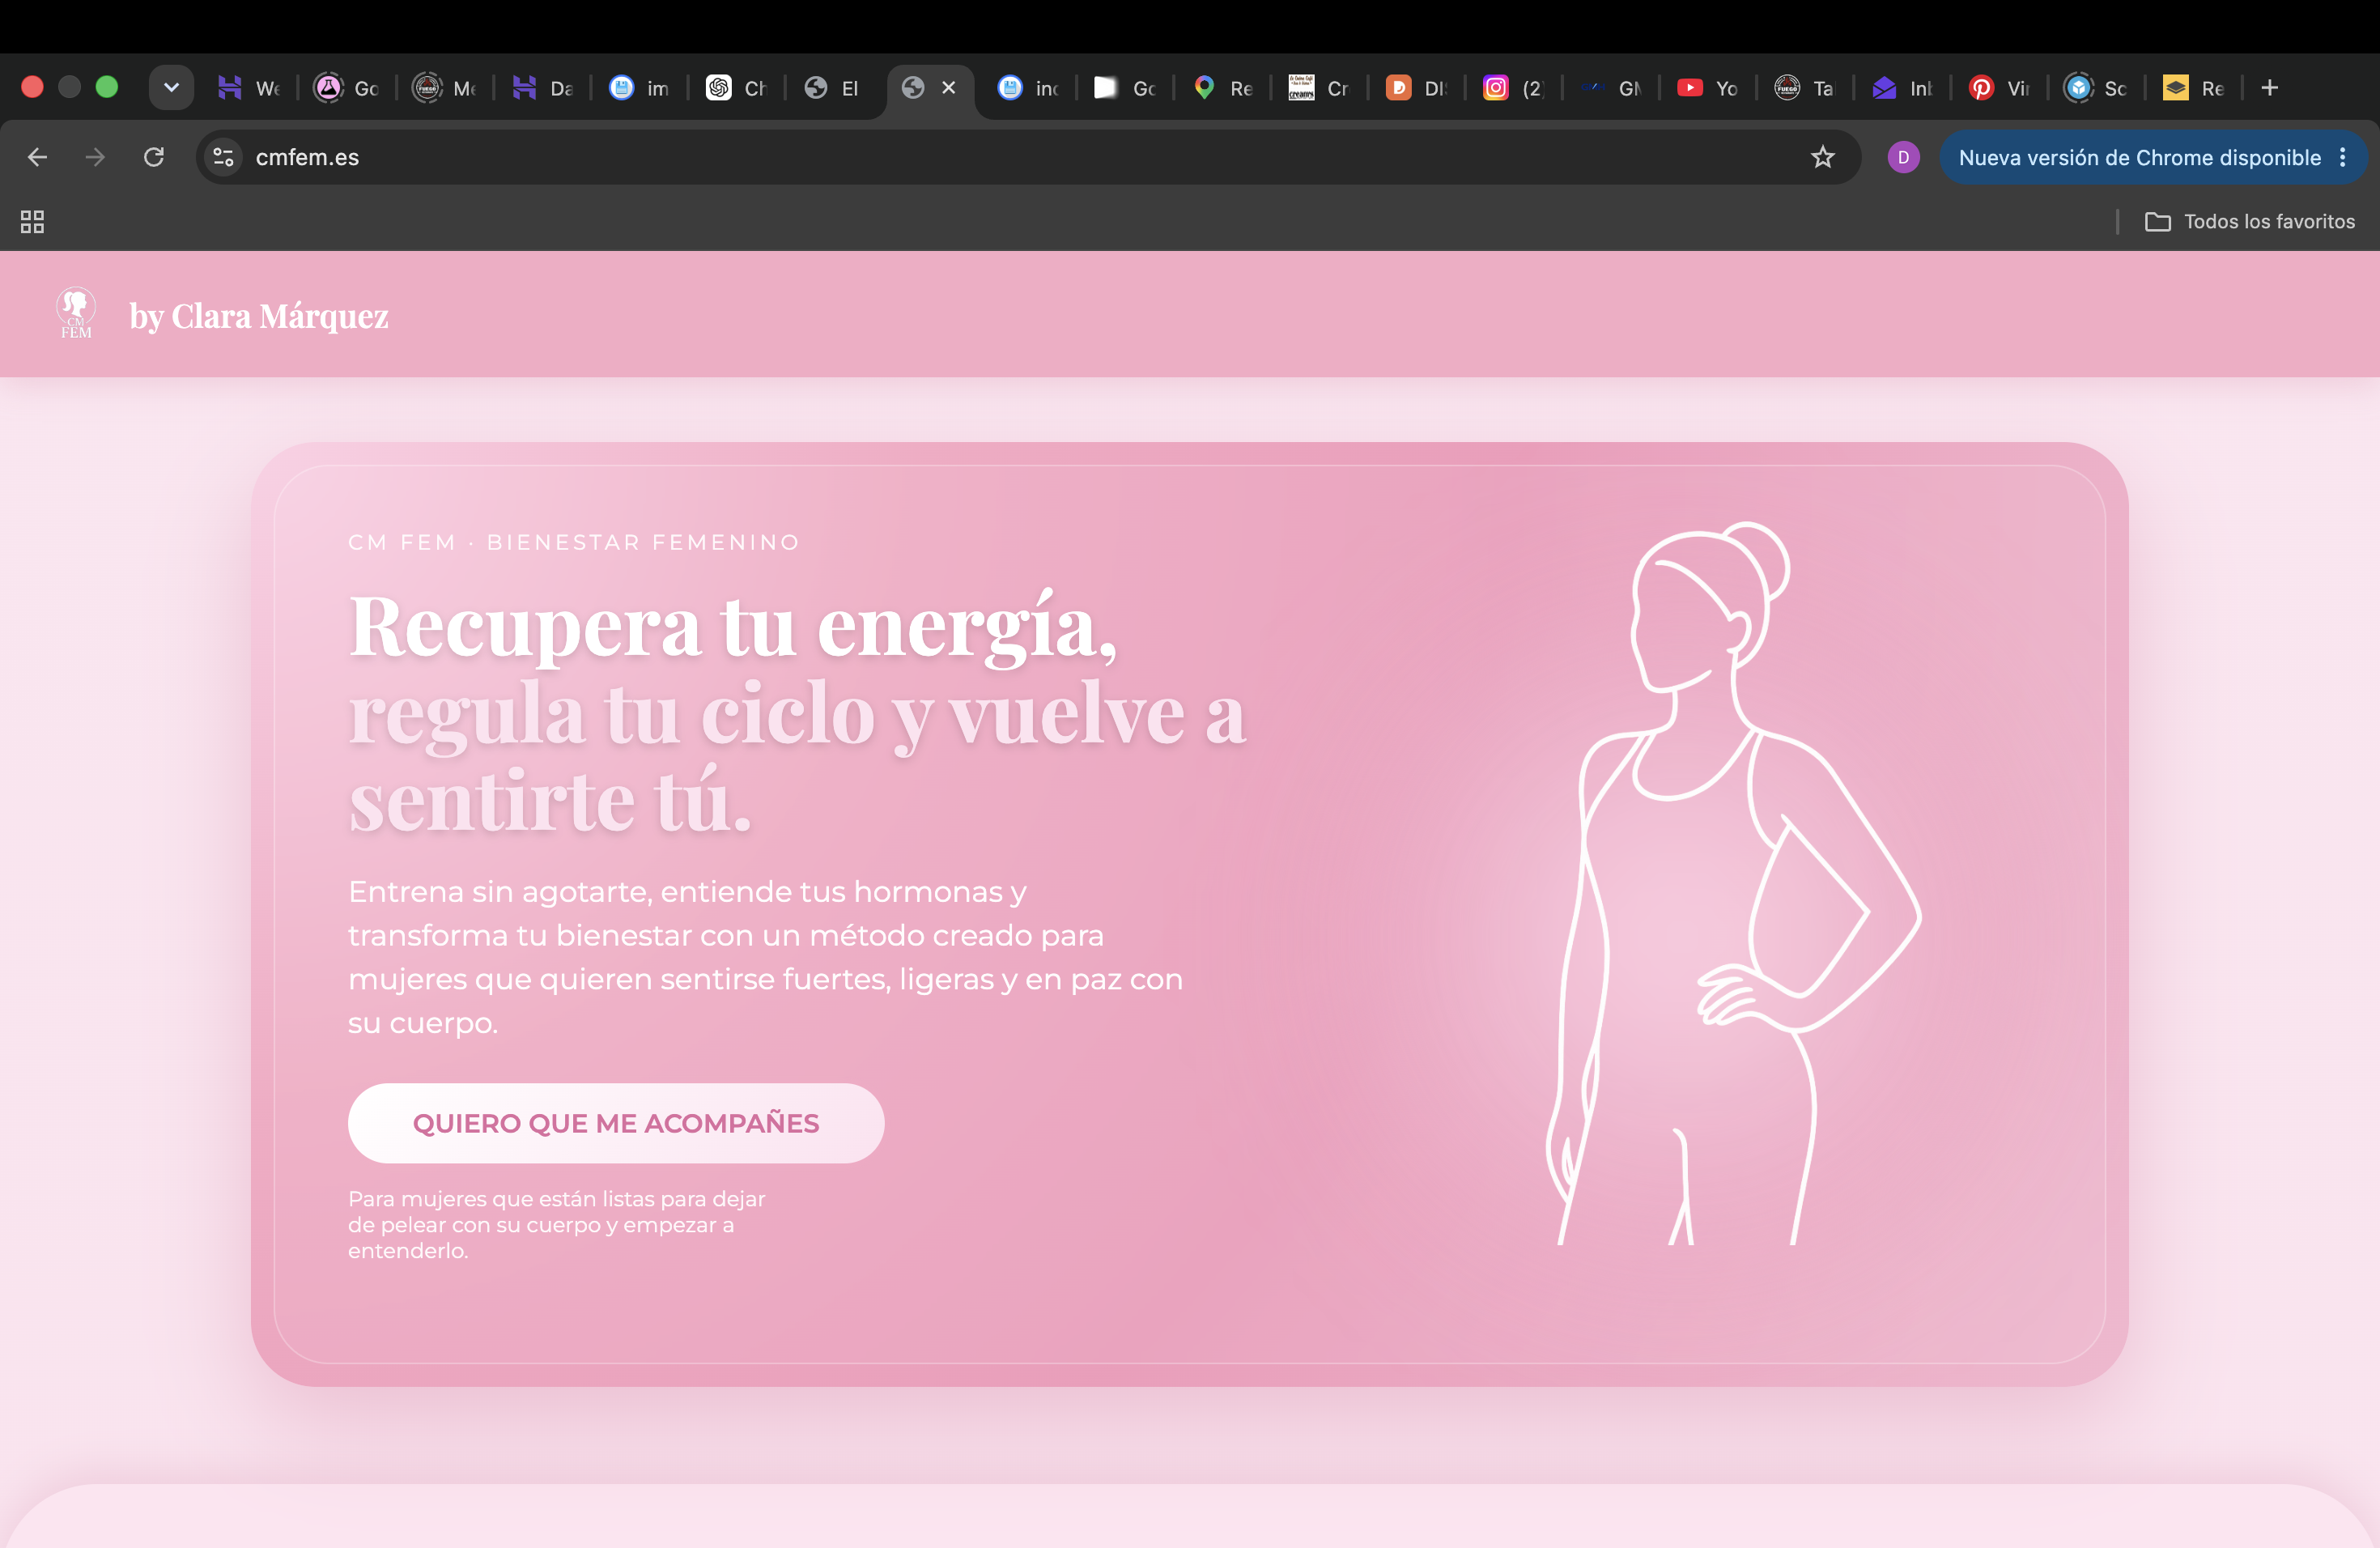The image size is (2380, 1548).
Task: Click 'CM FEM · BIENESTAR FEMENINO' text
Action: (574, 542)
